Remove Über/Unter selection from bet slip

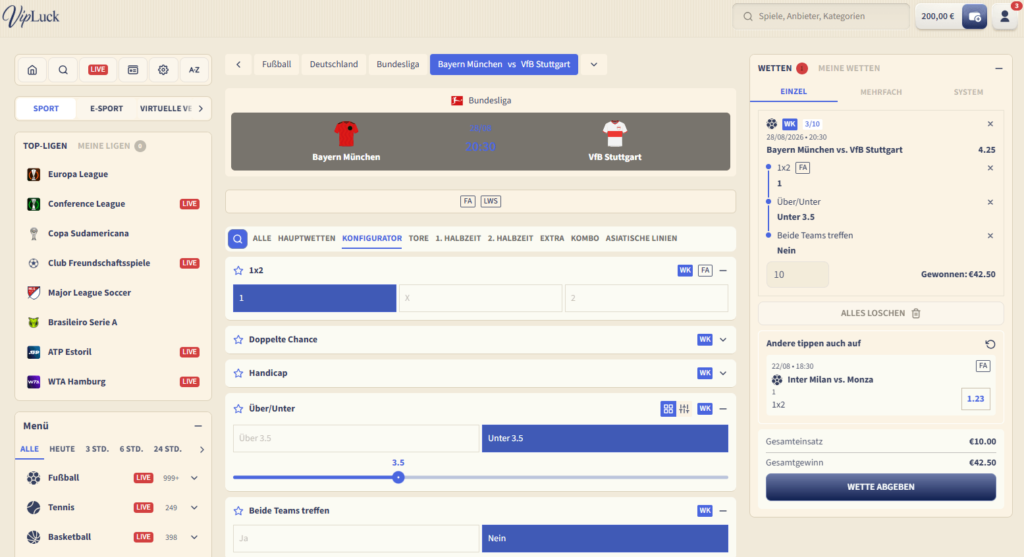coord(990,202)
